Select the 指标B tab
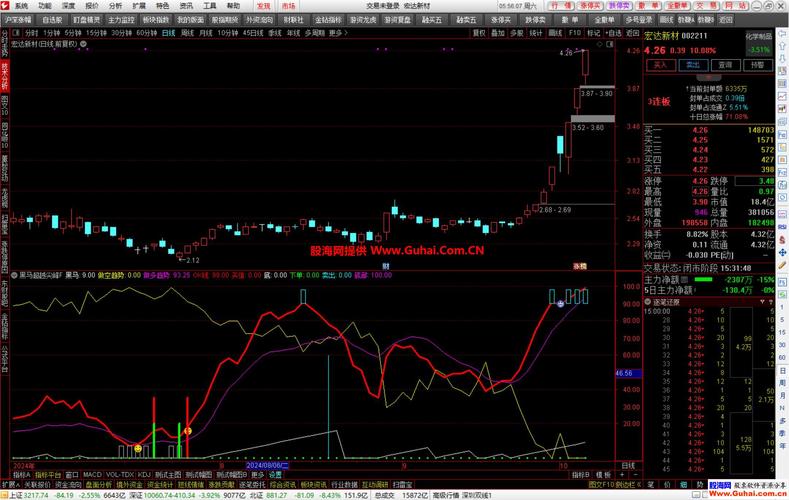Viewport: 789px width, 500px height. point(580,475)
